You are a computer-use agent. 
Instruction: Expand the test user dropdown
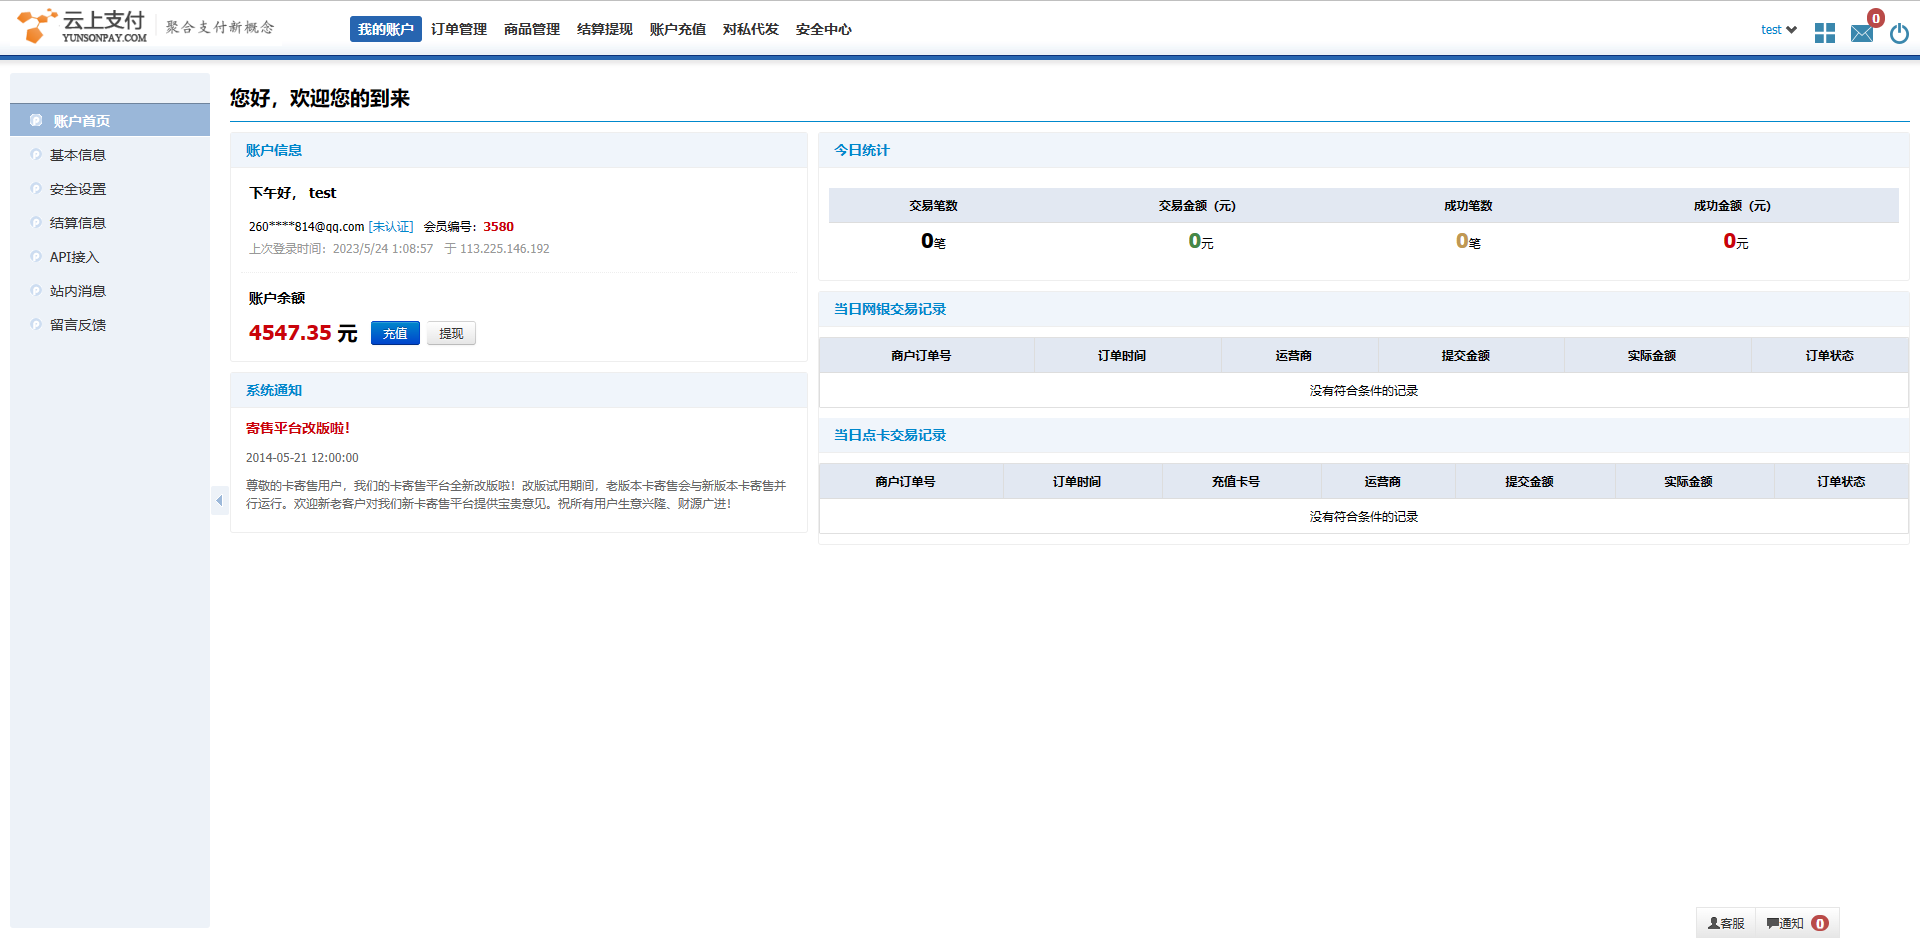pos(1778,30)
